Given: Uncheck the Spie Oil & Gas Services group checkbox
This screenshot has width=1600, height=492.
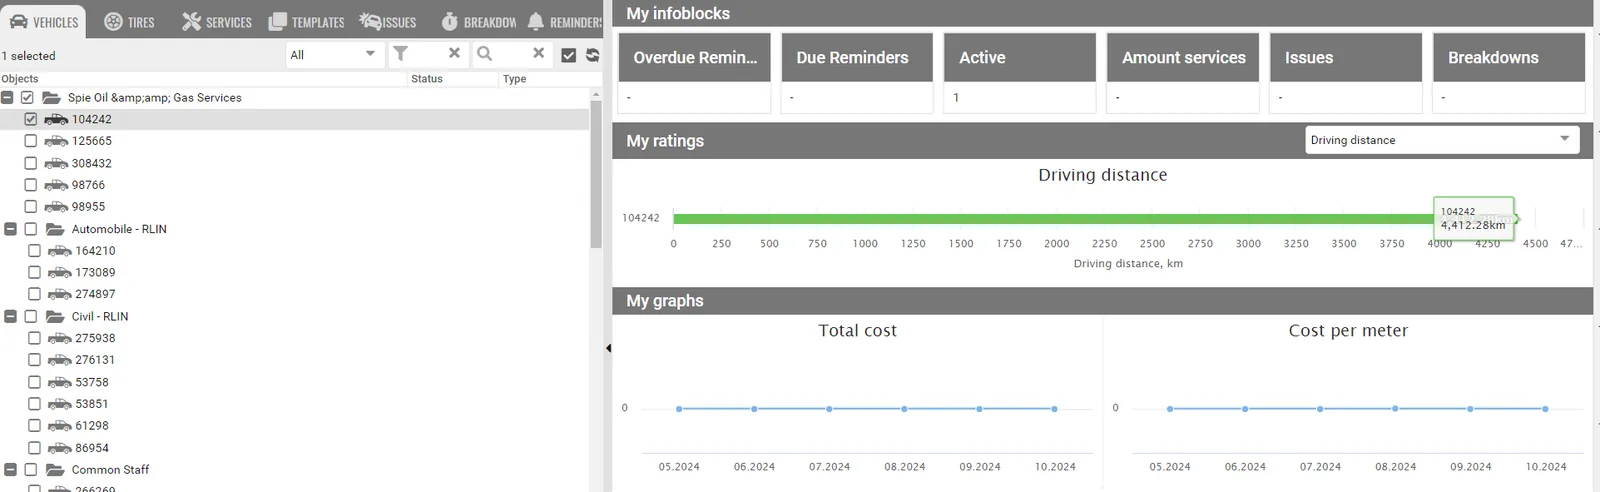Looking at the screenshot, I should pos(27,97).
